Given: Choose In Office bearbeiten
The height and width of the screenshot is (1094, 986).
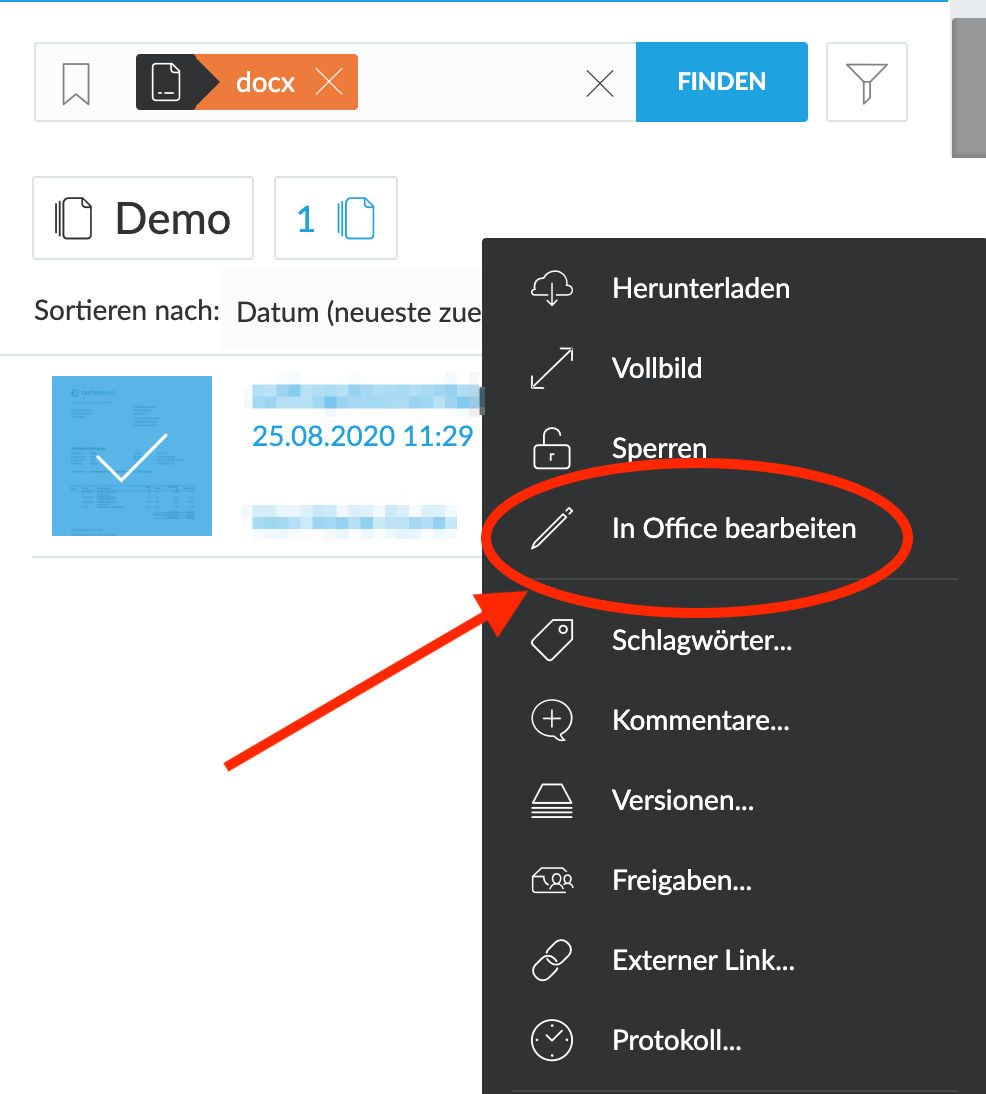Looking at the screenshot, I should point(733,528).
